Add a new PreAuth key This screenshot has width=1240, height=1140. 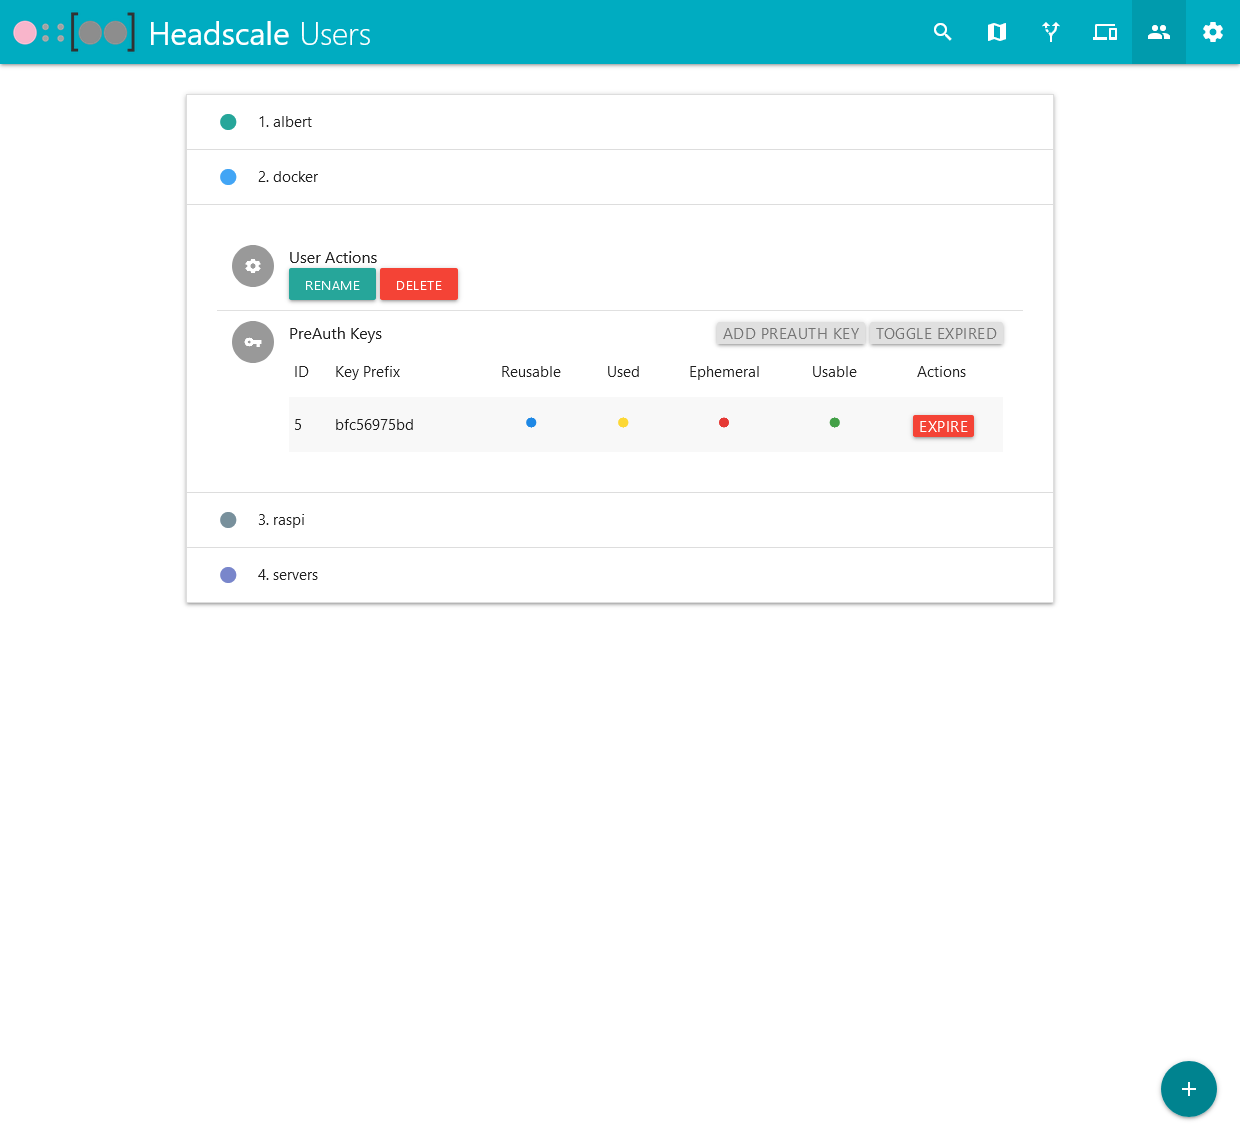click(790, 334)
